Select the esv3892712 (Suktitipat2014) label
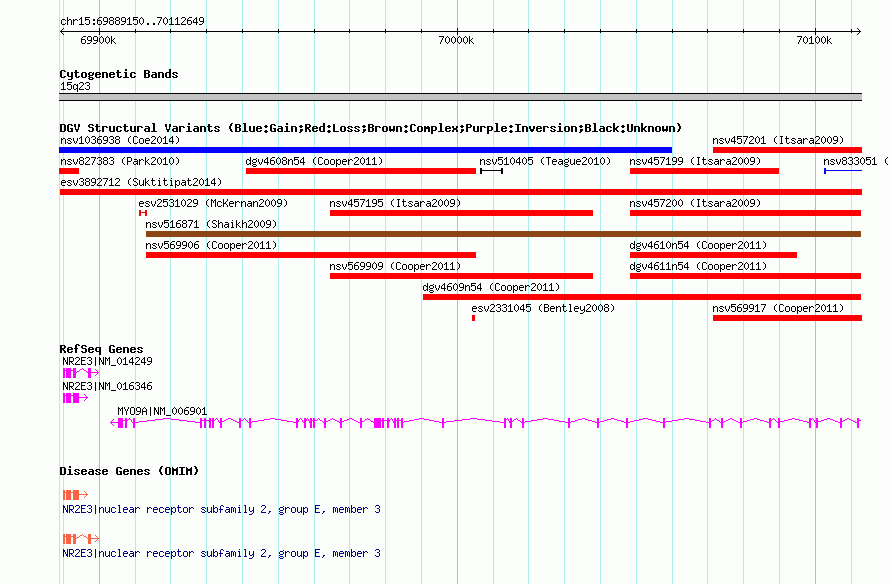890x584 pixels. click(x=141, y=182)
